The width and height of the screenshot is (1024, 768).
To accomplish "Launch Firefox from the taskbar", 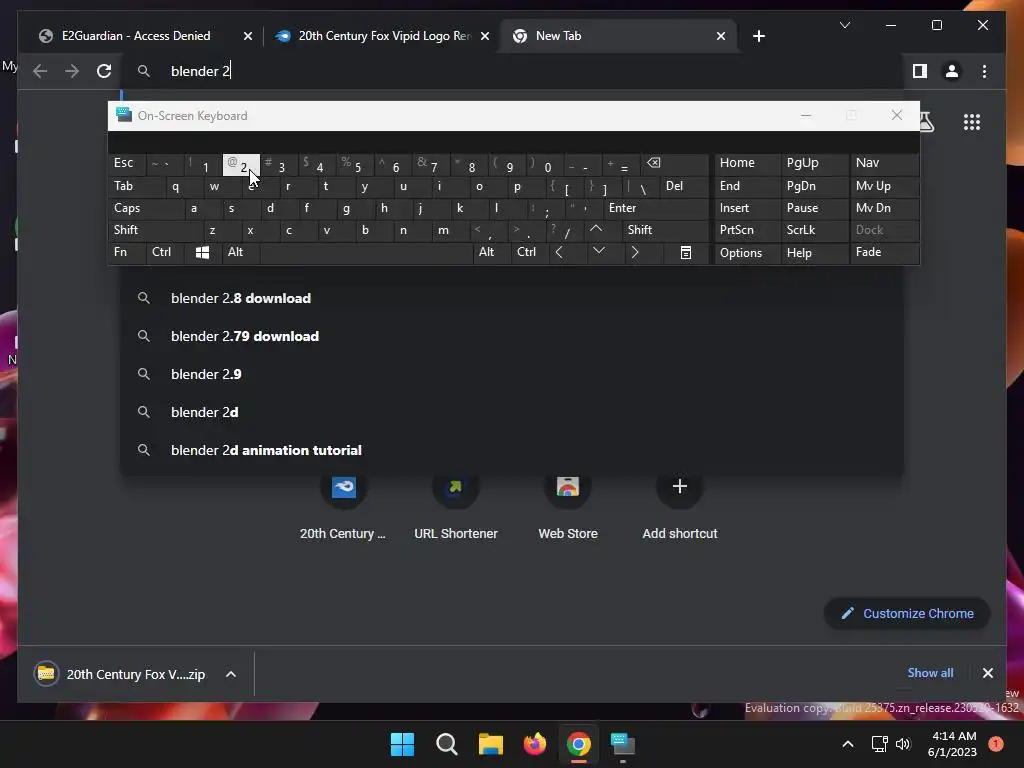I will 535,744.
